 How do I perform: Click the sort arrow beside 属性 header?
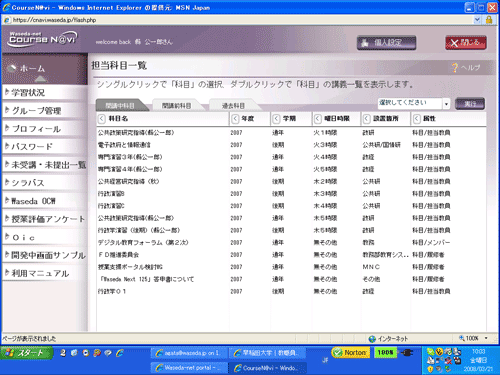416,119
